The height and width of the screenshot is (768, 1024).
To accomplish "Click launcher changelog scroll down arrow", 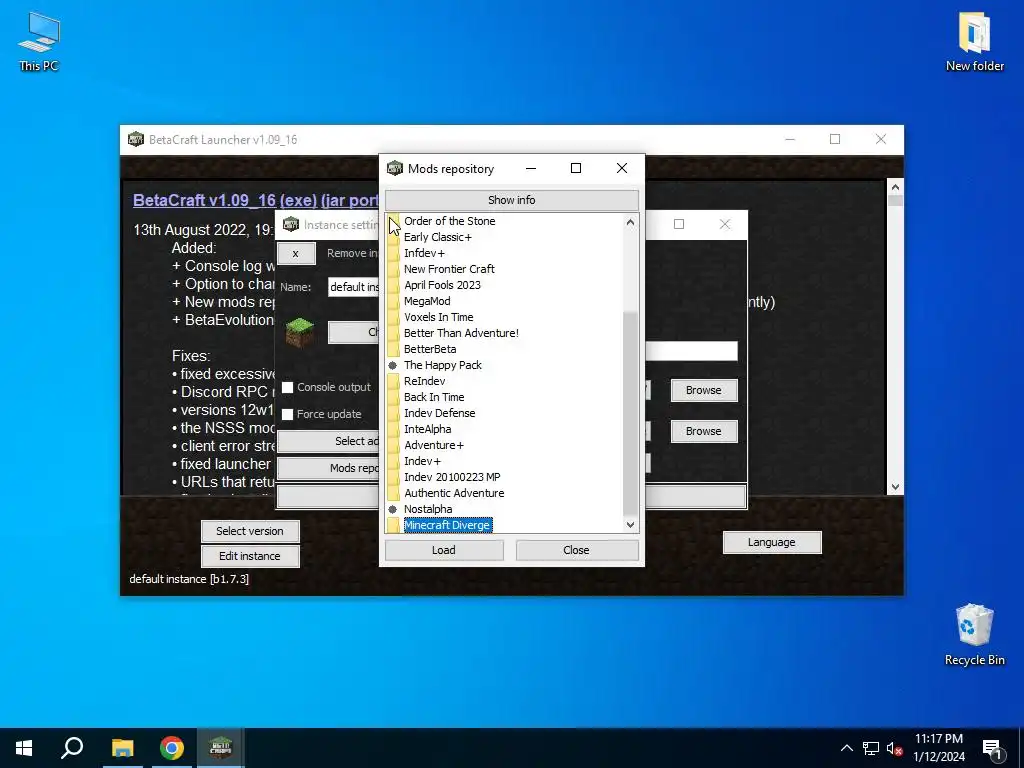I will pyautogui.click(x=895, y=487).
